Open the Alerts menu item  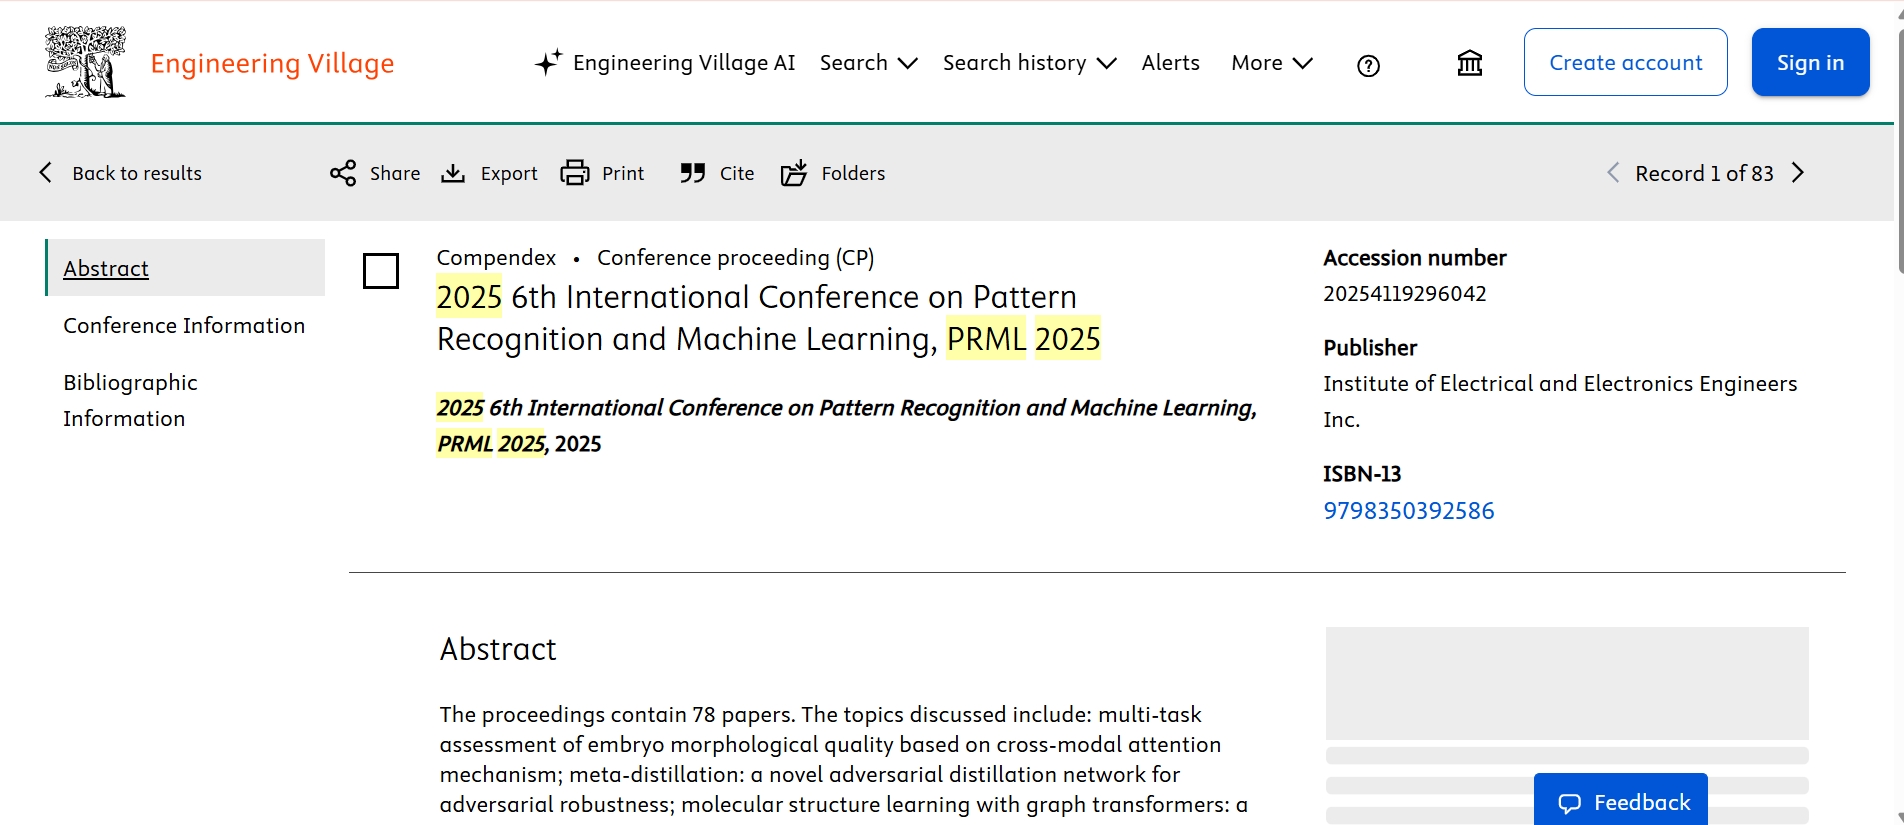[1170, 63]
